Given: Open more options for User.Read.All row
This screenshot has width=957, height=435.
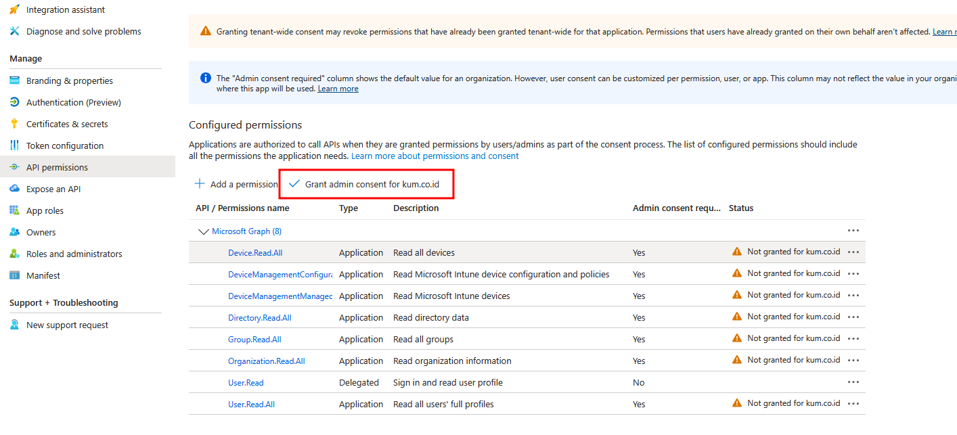Looking at the screenshot, I should (853, 404).
